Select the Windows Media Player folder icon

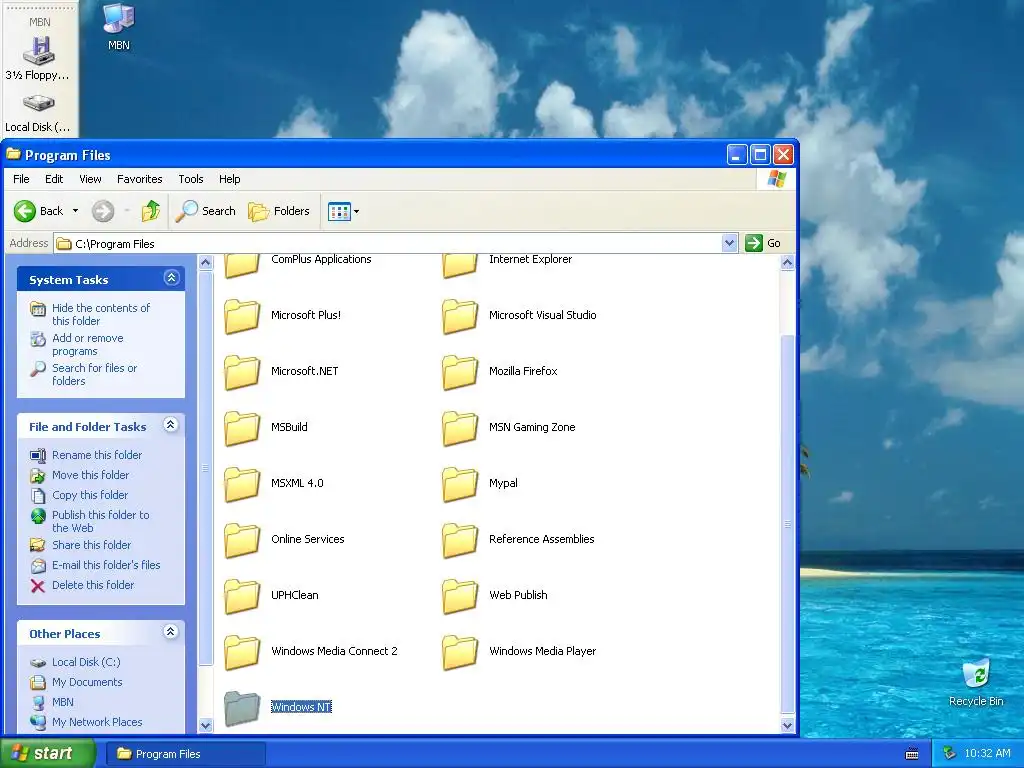click(460, 653)
